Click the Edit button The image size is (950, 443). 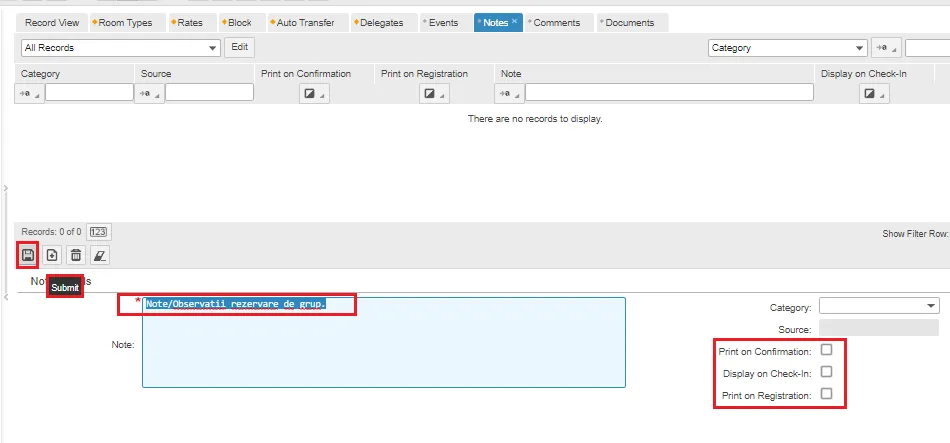pos(240,47)
